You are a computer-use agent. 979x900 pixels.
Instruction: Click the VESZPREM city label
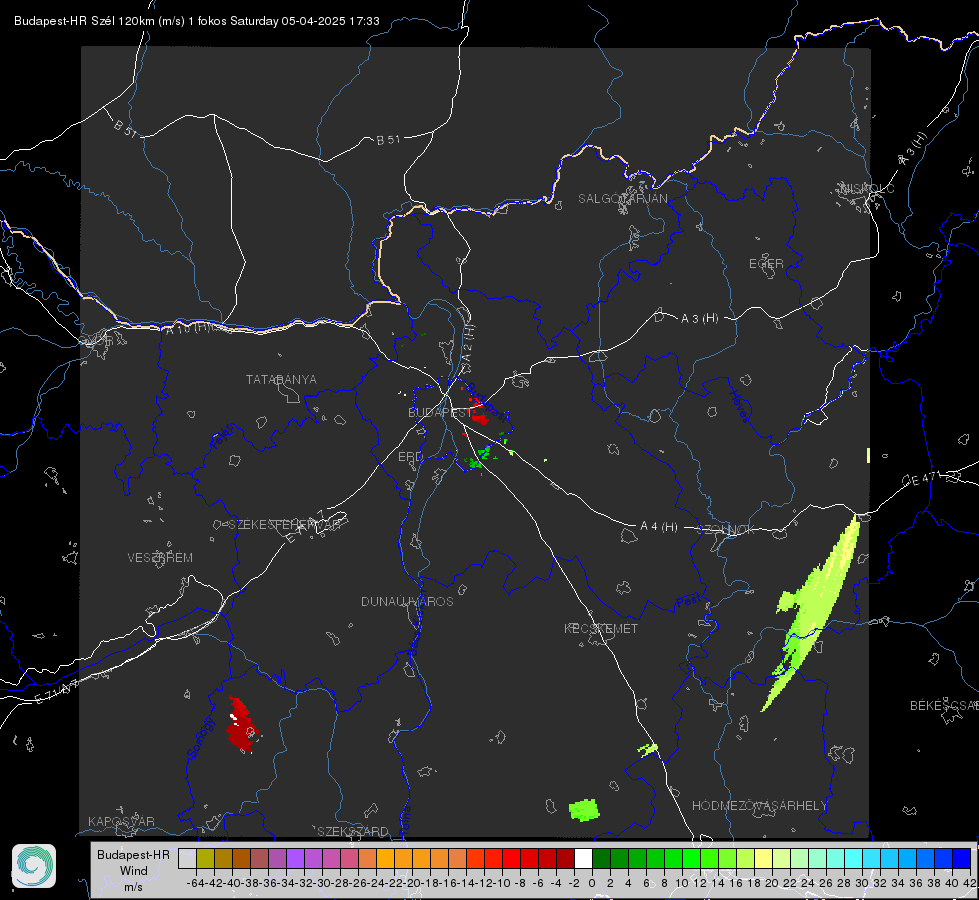[x=160, y=558]
